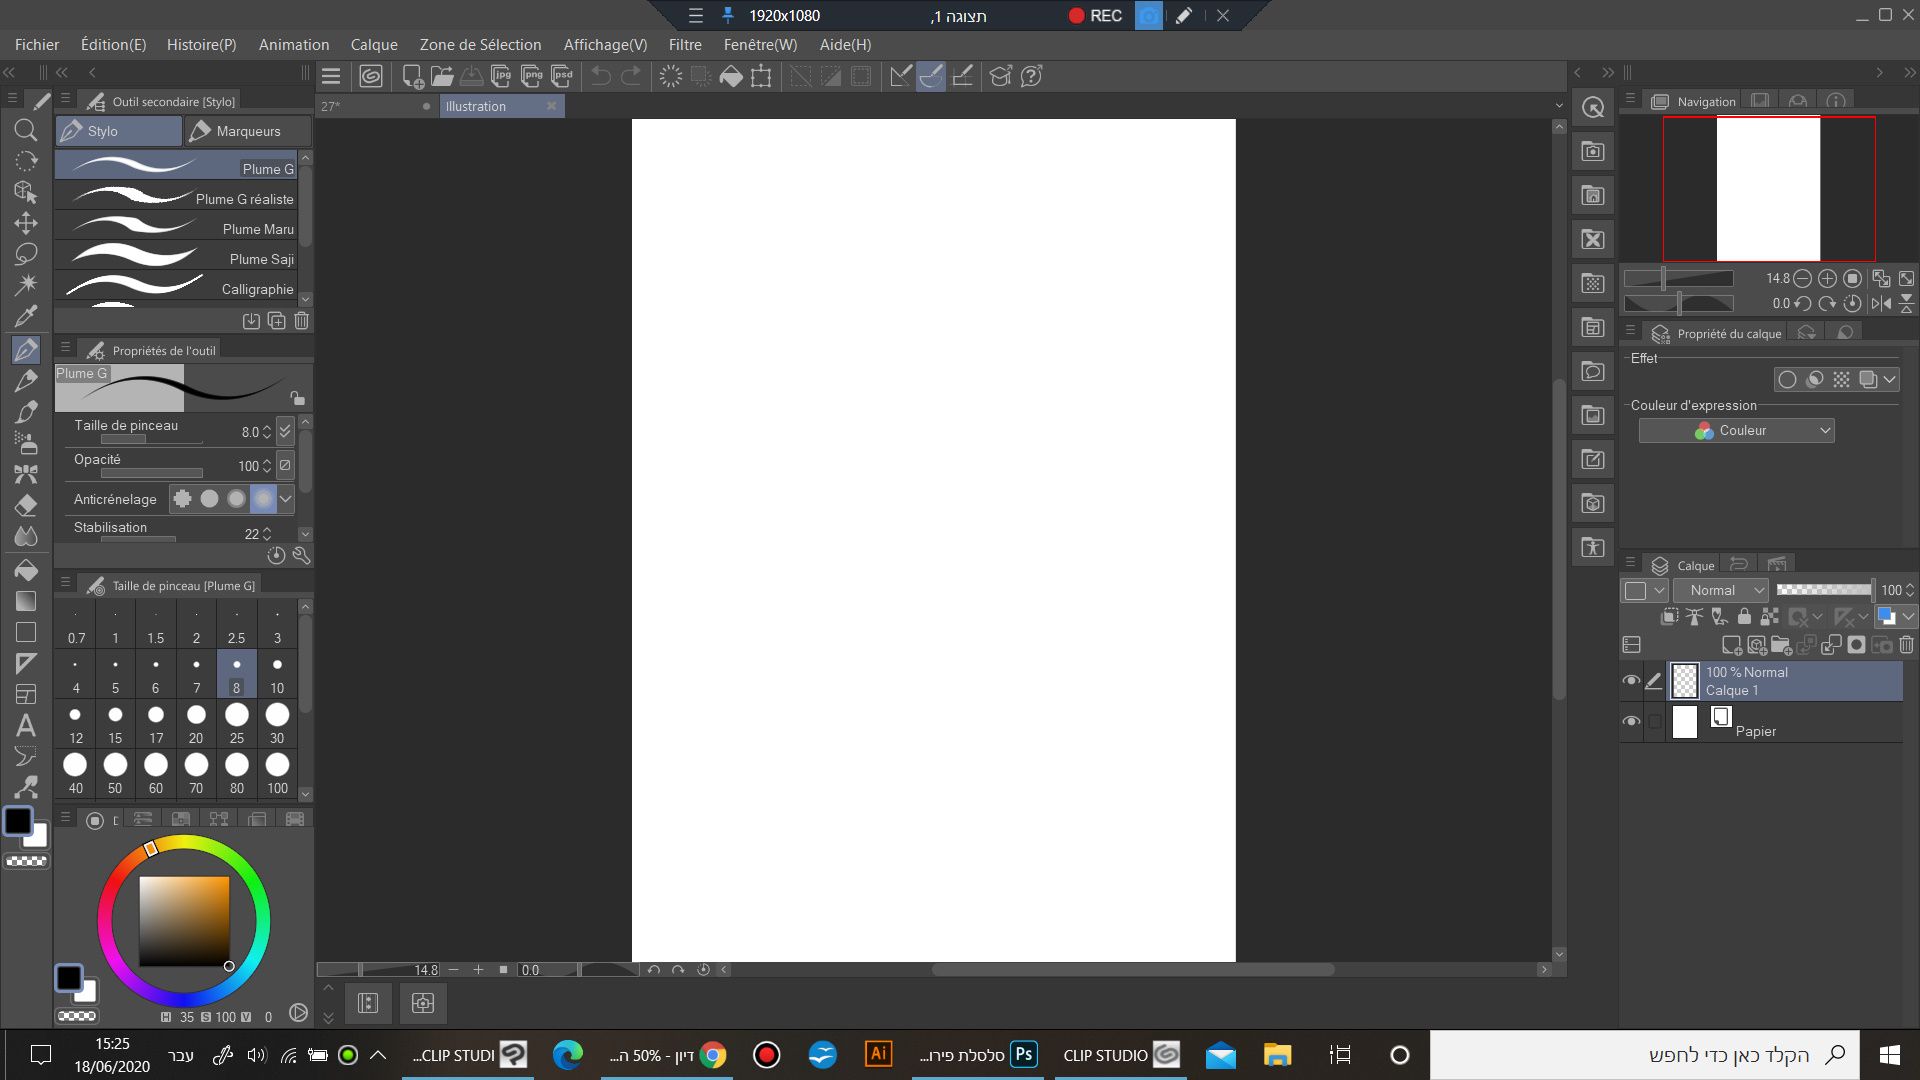1920x1080 pixels.
Task: Open the Filtre menu
Action: 685,45
